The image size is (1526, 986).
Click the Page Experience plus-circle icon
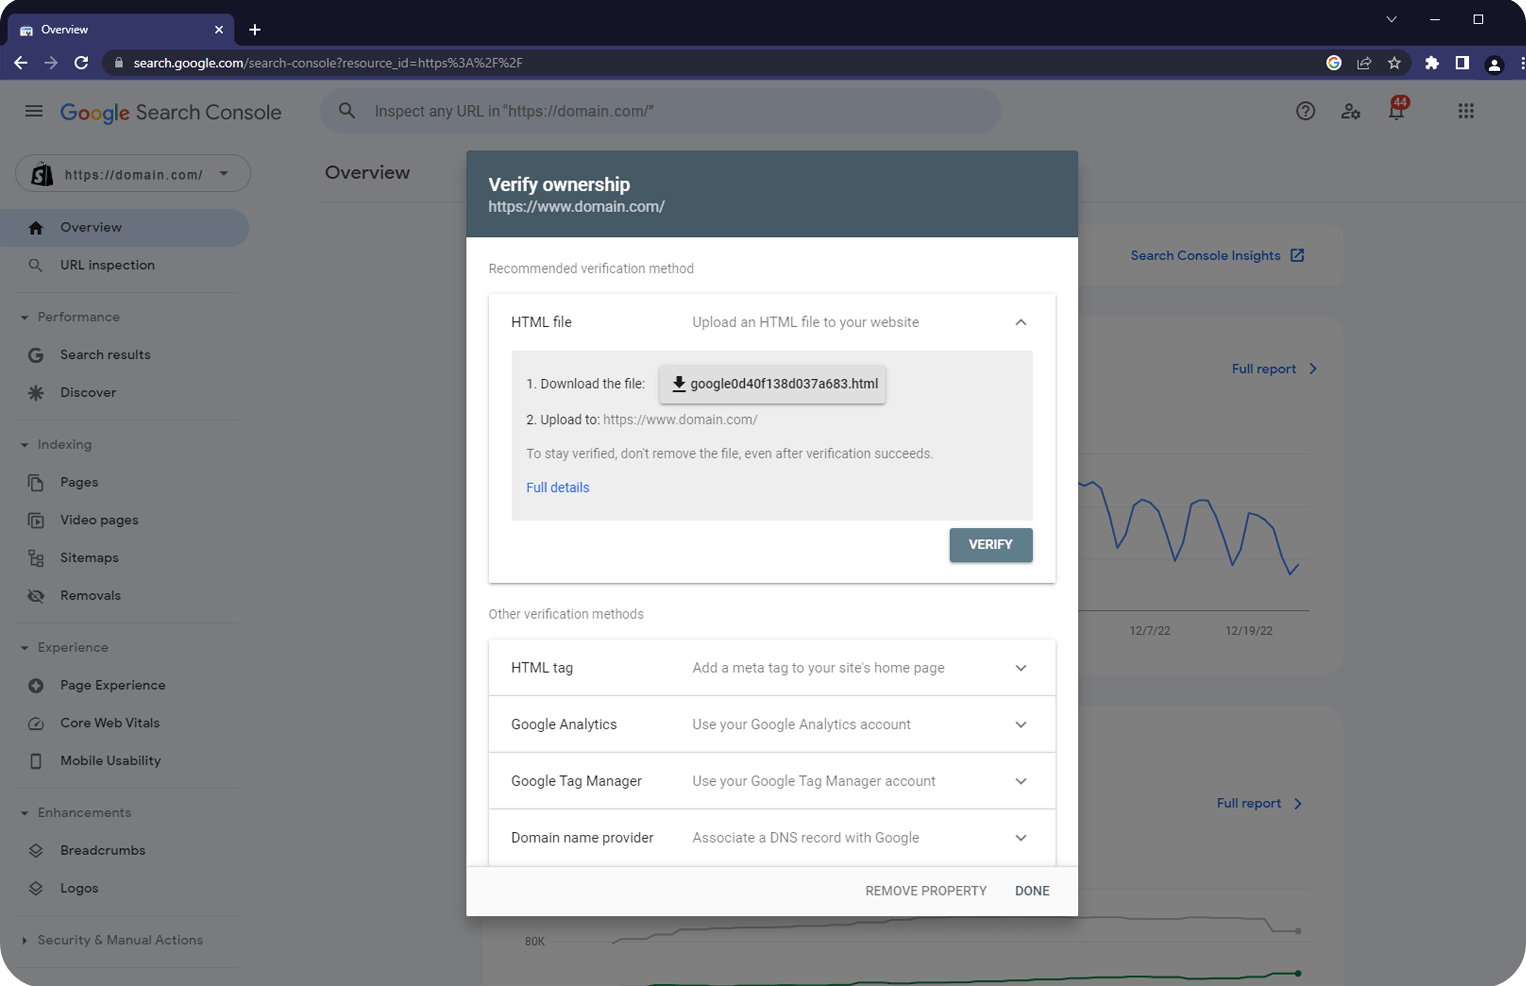click(36, 686)
